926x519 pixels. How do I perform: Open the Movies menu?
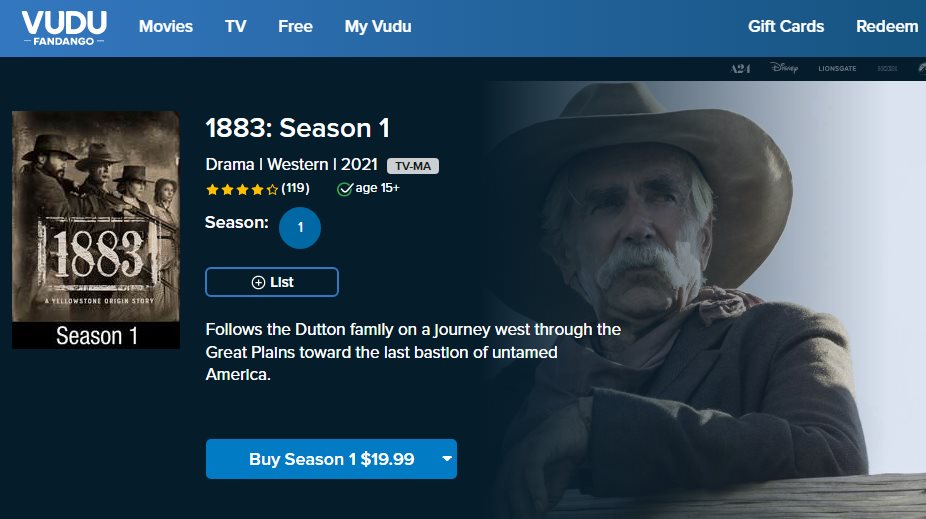point(166,27)
